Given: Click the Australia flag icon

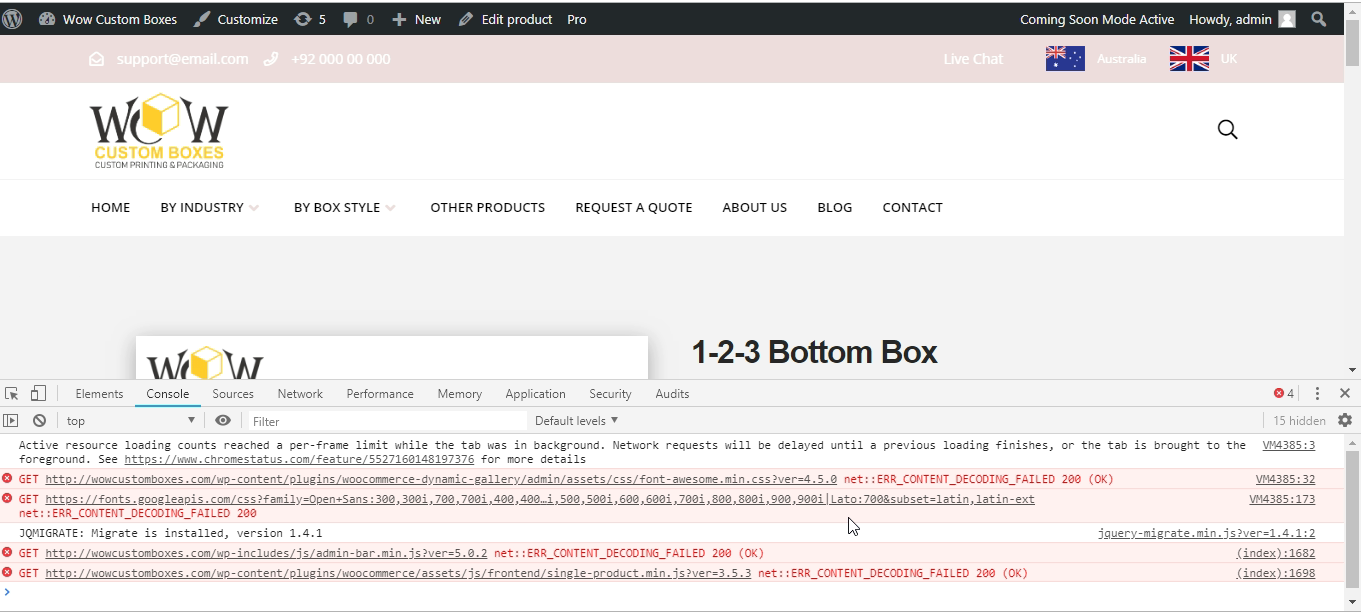Looking at the screenshot, I should (x=1065, y=59).
